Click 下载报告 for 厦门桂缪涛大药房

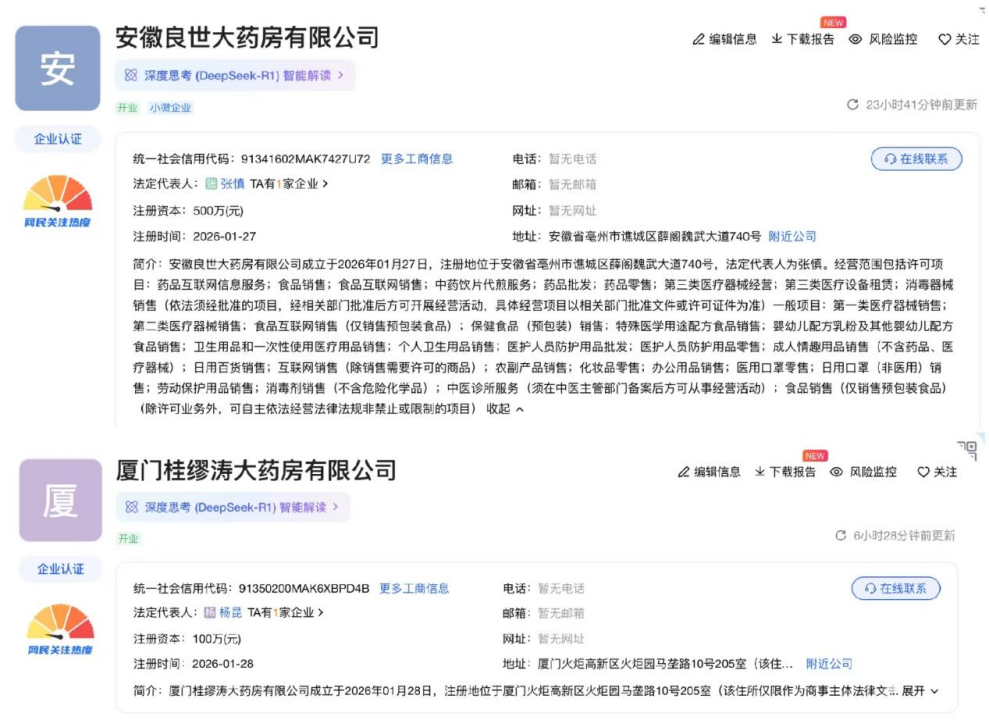785,472
